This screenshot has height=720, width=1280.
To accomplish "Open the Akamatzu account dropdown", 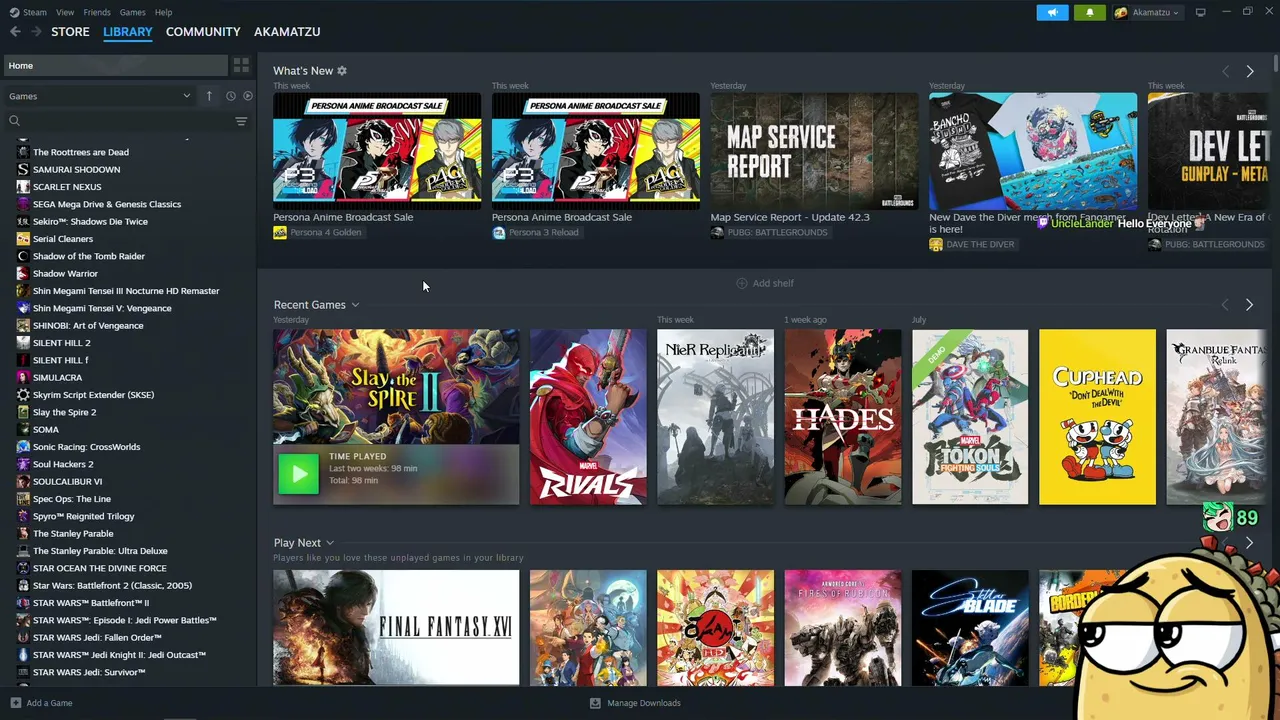I will tap(1146, 12).
